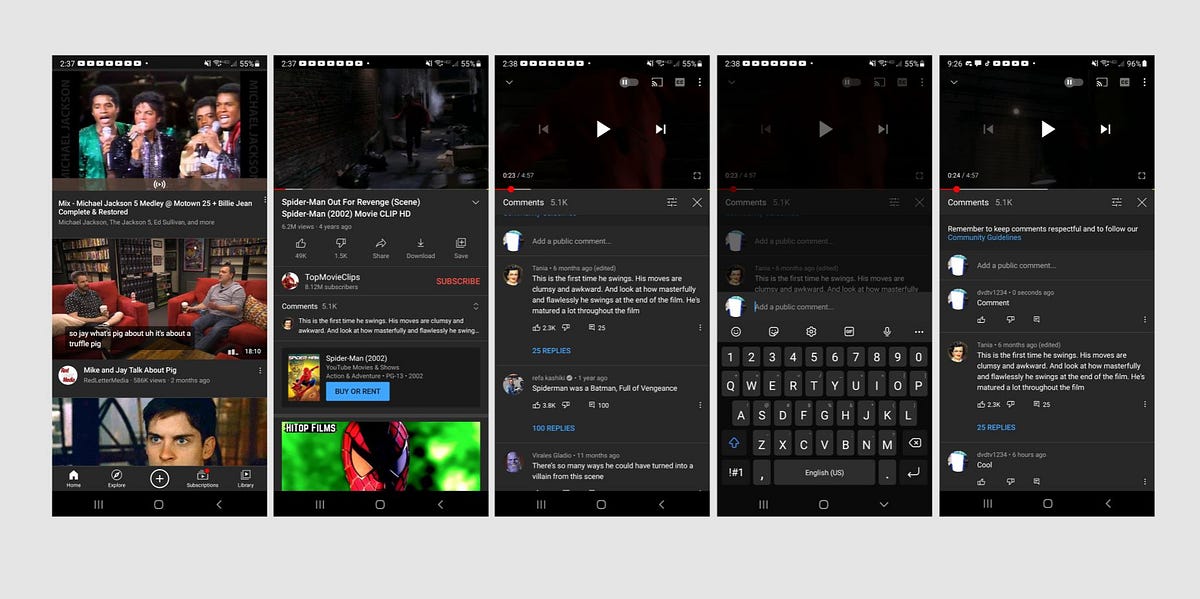1200x599 pixels.
Task: Tap the Cast icon on the video player
Action: click(658, 83)
